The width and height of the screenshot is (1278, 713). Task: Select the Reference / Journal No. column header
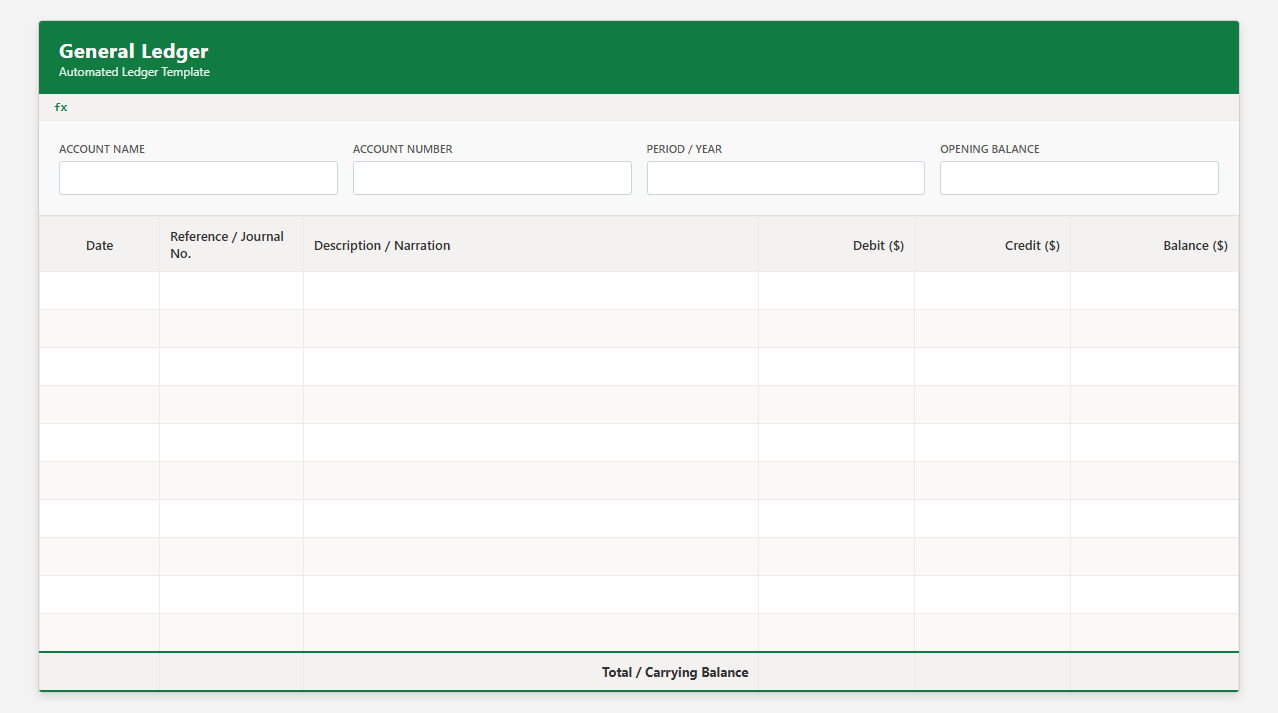(231, 245)
